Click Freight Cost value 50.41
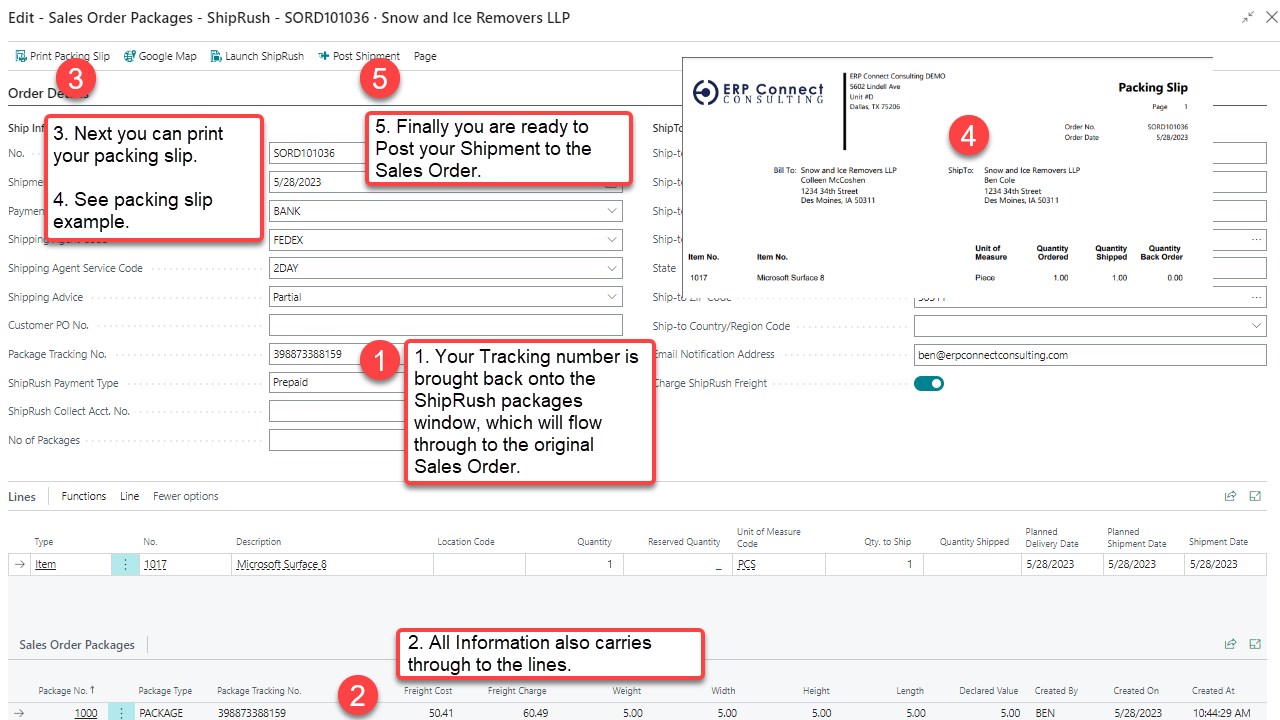1280x720 pixels. coord(440,713)
